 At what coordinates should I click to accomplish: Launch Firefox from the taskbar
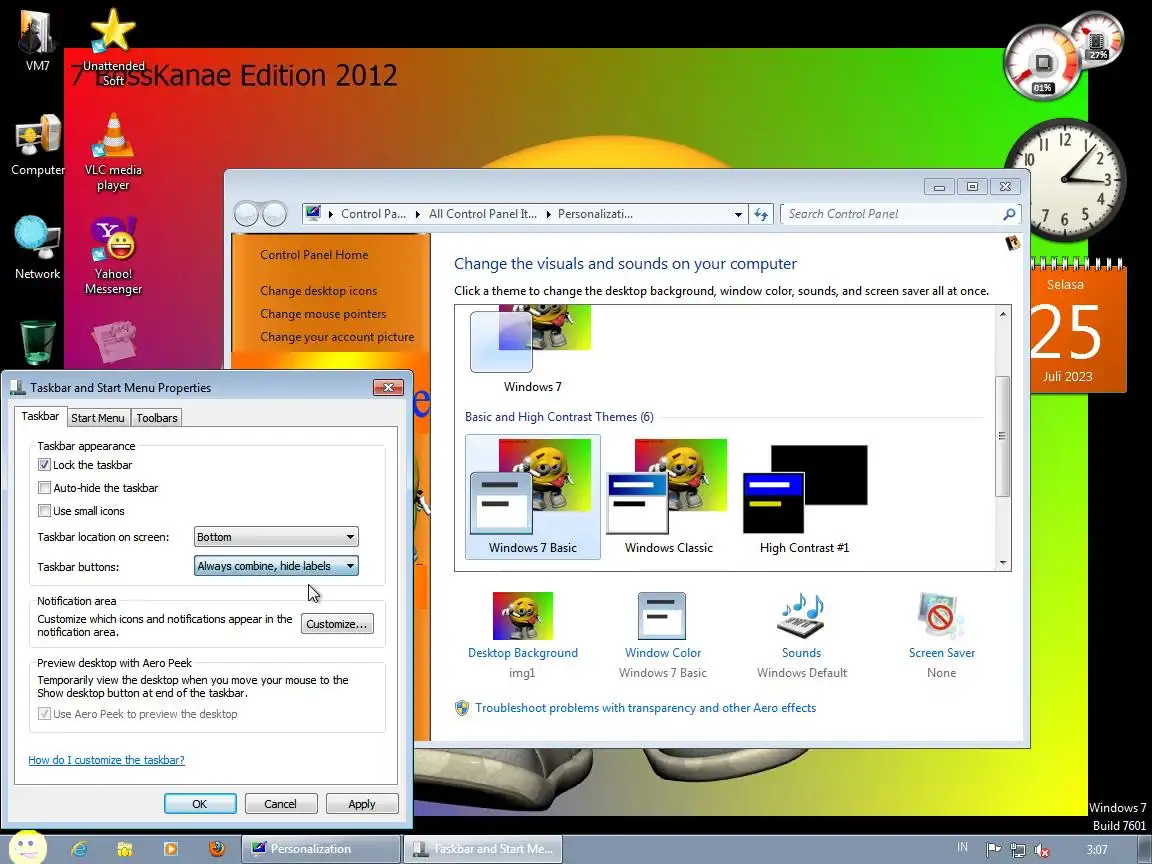217,849
